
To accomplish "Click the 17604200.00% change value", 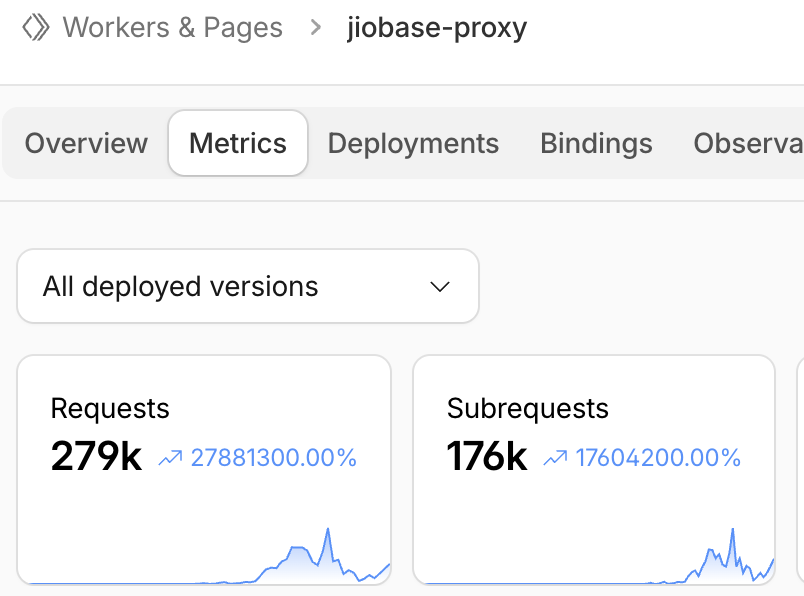I will pyautogui.click(x=658, y=458).
